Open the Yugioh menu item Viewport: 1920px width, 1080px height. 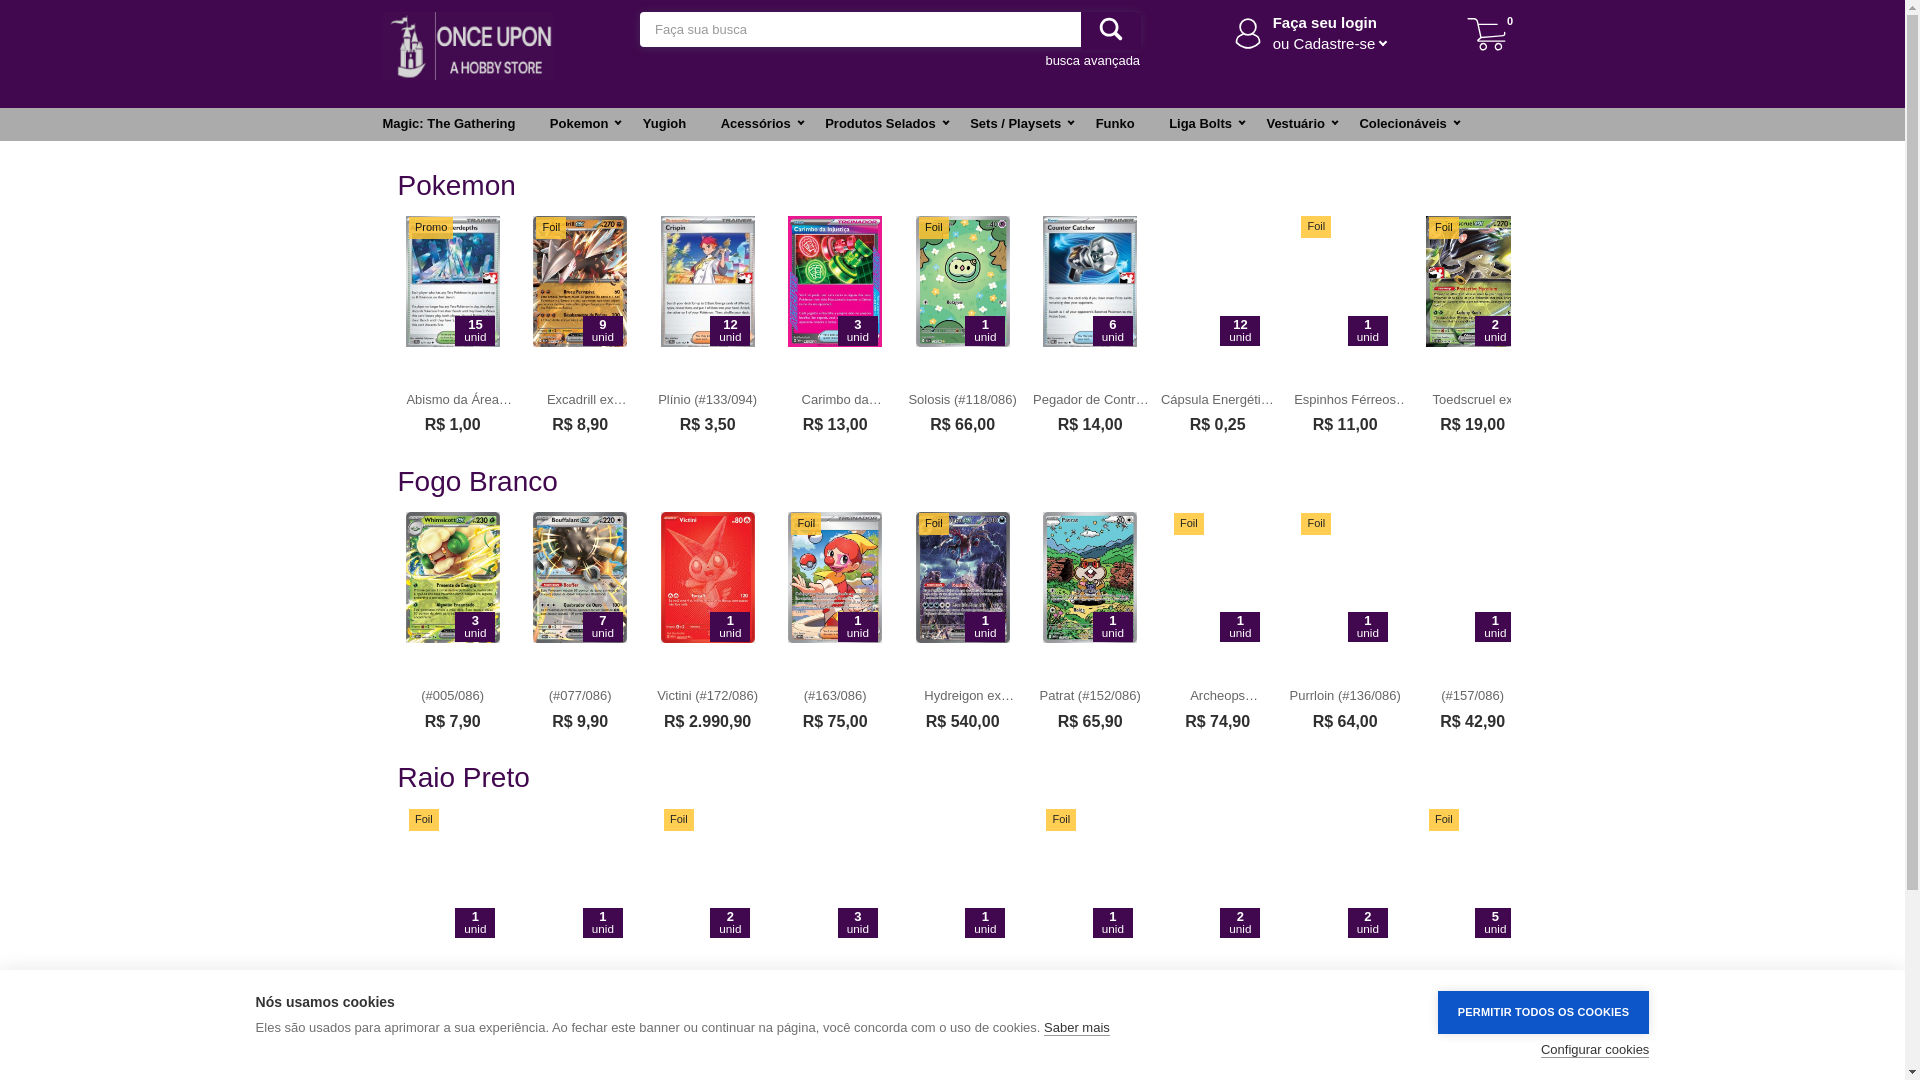(664, 124)
